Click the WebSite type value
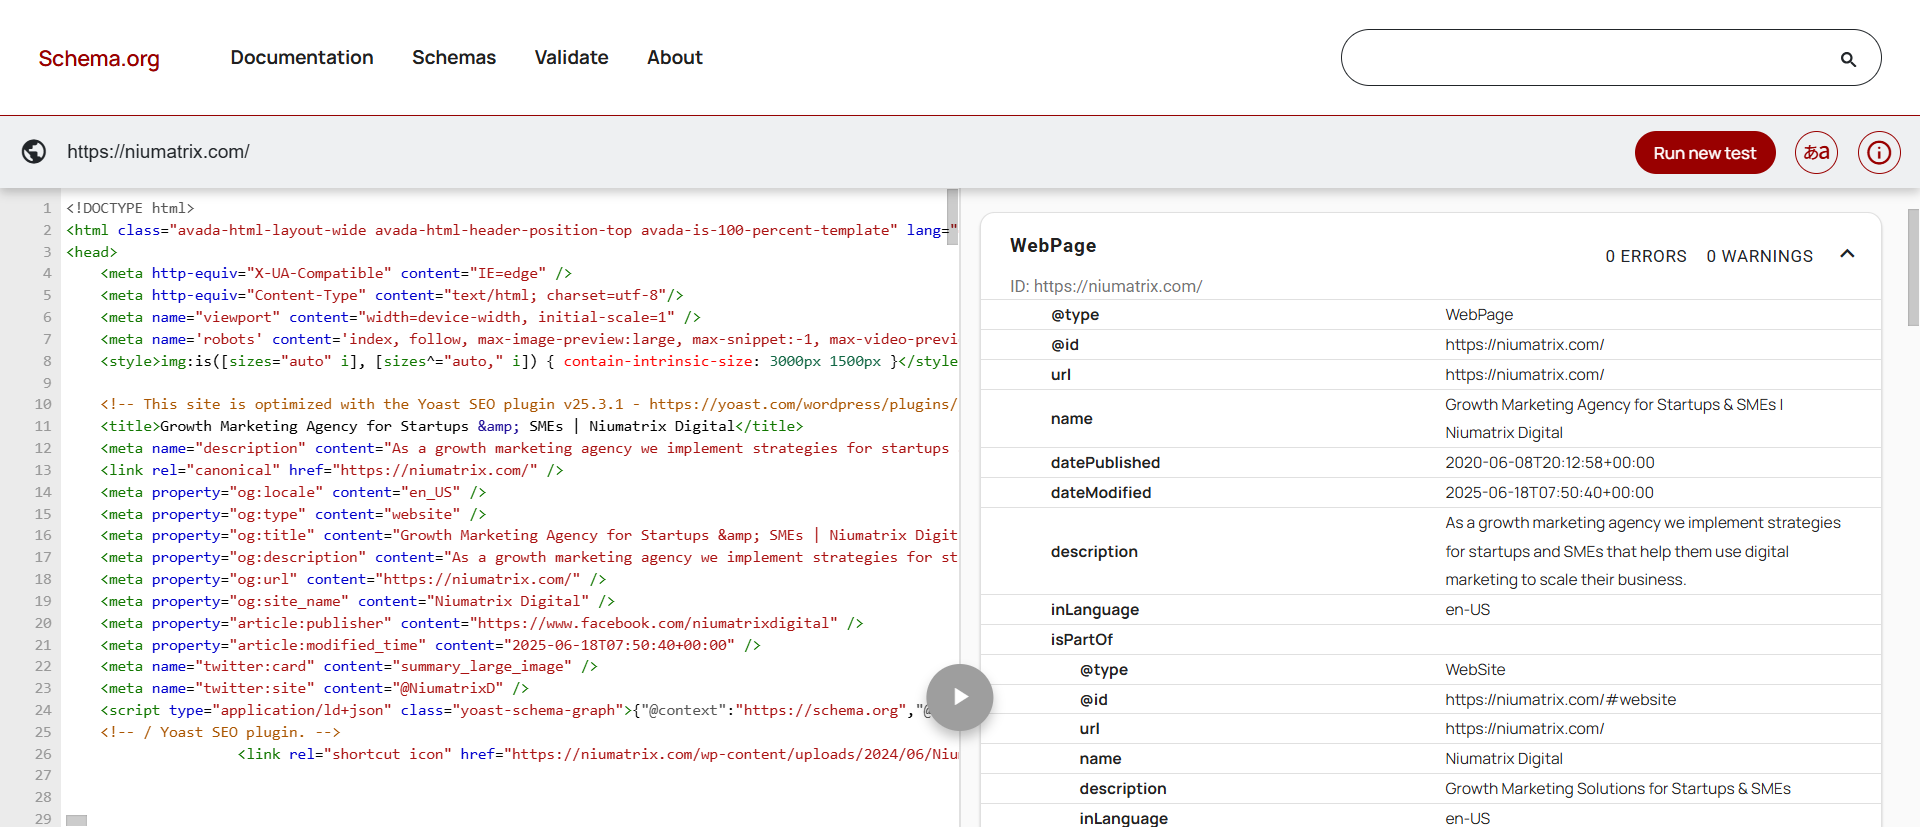The height and width of the screenshot is (827, 1920). (x=1475, y=670)
